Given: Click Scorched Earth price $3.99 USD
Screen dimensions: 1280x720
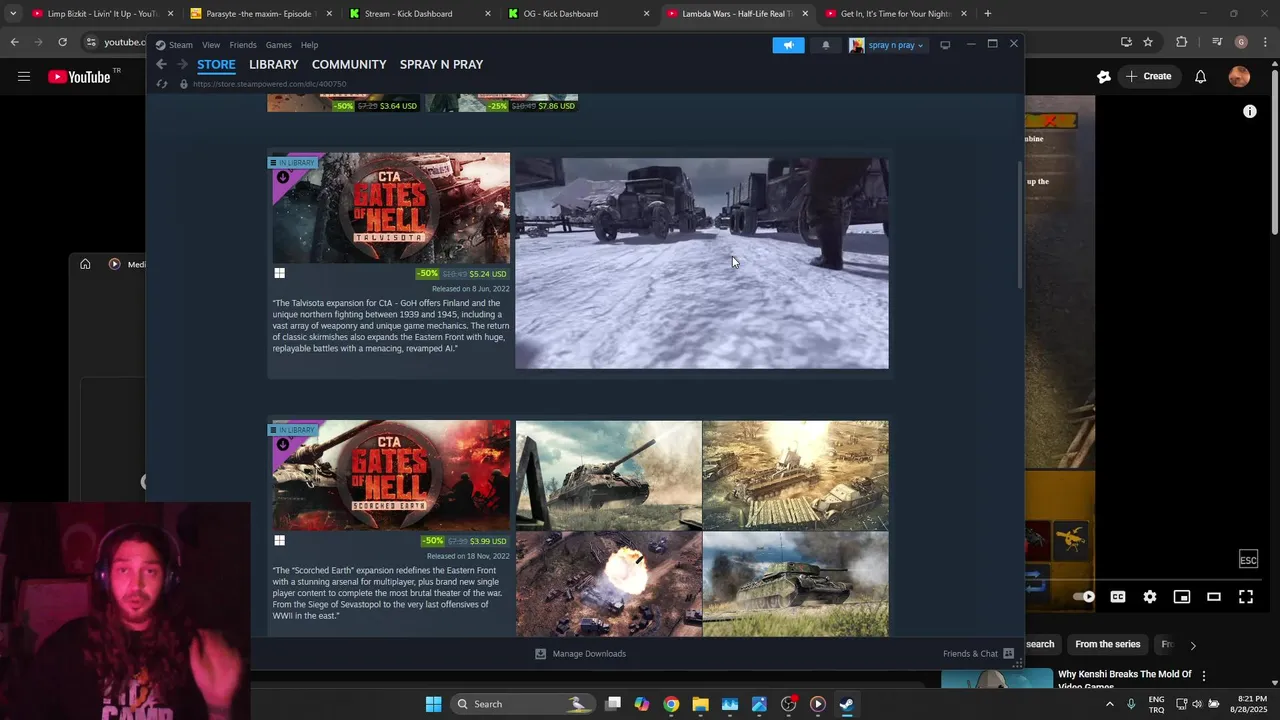Looking at the screenshot, I should [x=488, y=541].
